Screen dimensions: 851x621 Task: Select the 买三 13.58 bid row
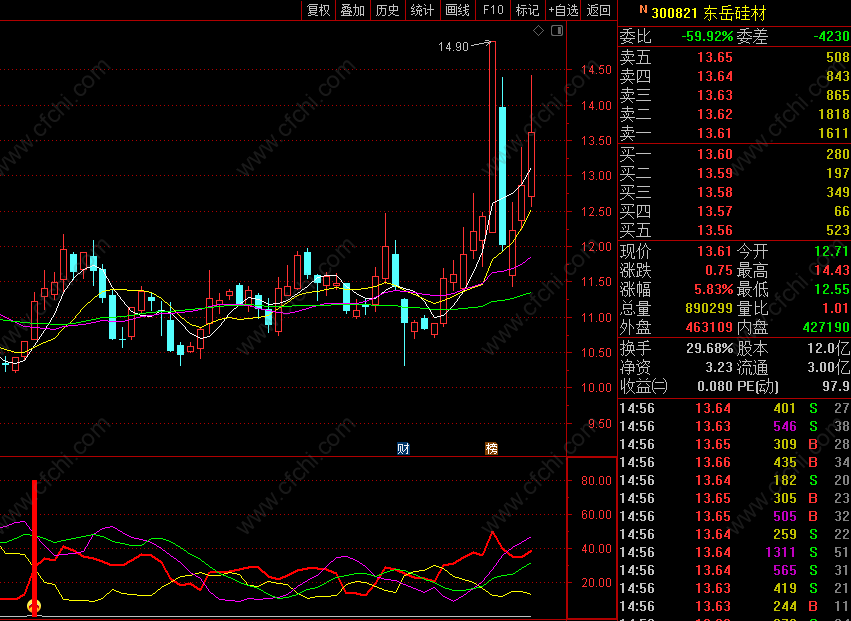pos(735,192)
